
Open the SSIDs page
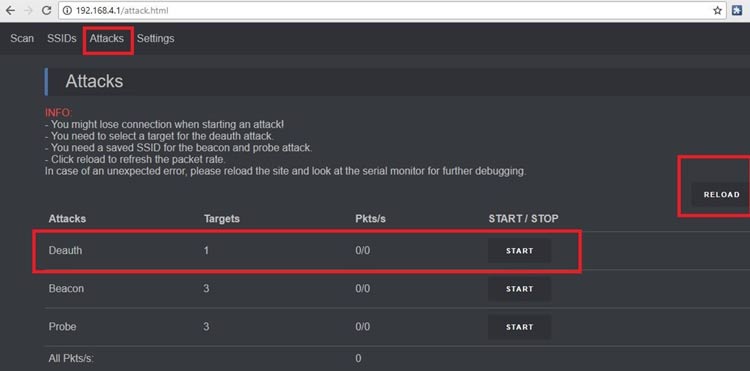point(62,38)
